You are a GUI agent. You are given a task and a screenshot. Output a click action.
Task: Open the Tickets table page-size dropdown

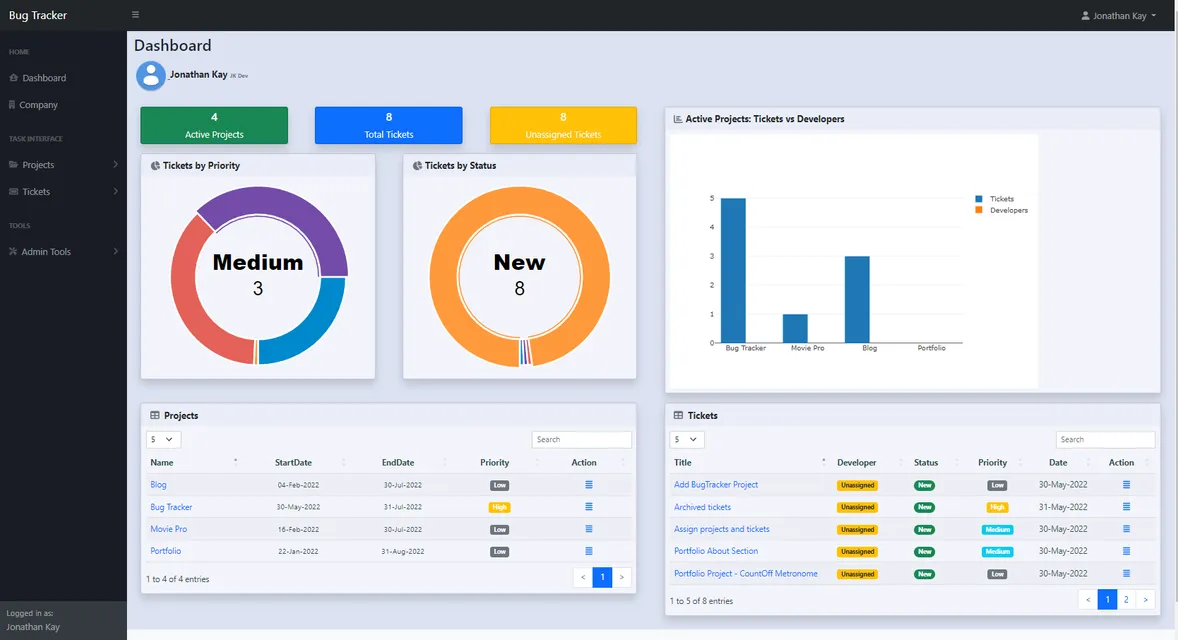click(x=687, y=439)
